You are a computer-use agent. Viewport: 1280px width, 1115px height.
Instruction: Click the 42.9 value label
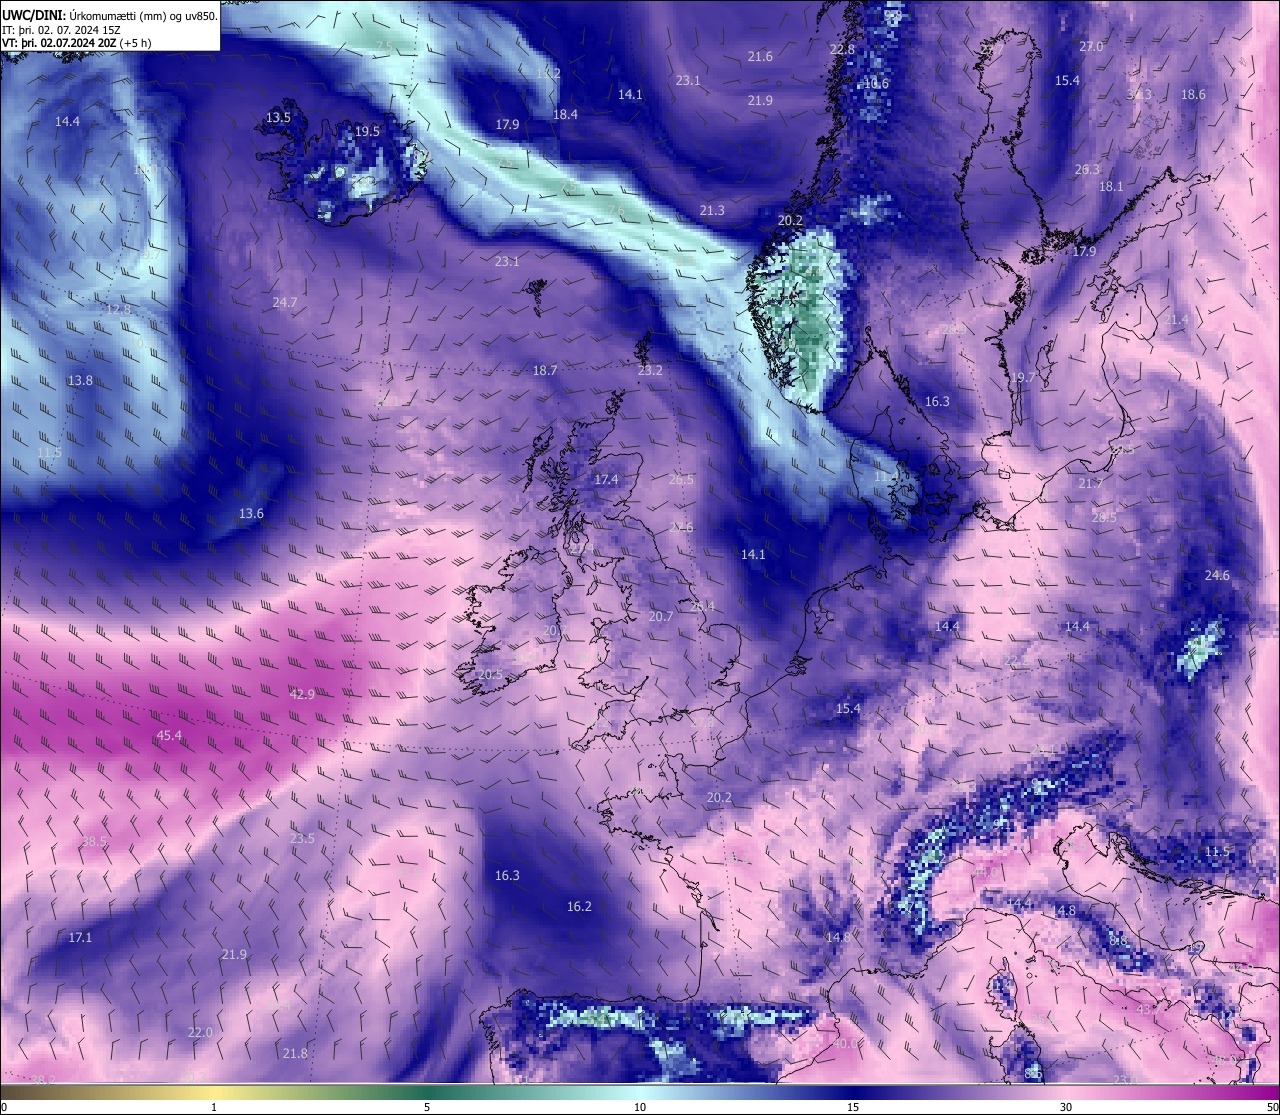pyautogui.click(x=302, y=694)
